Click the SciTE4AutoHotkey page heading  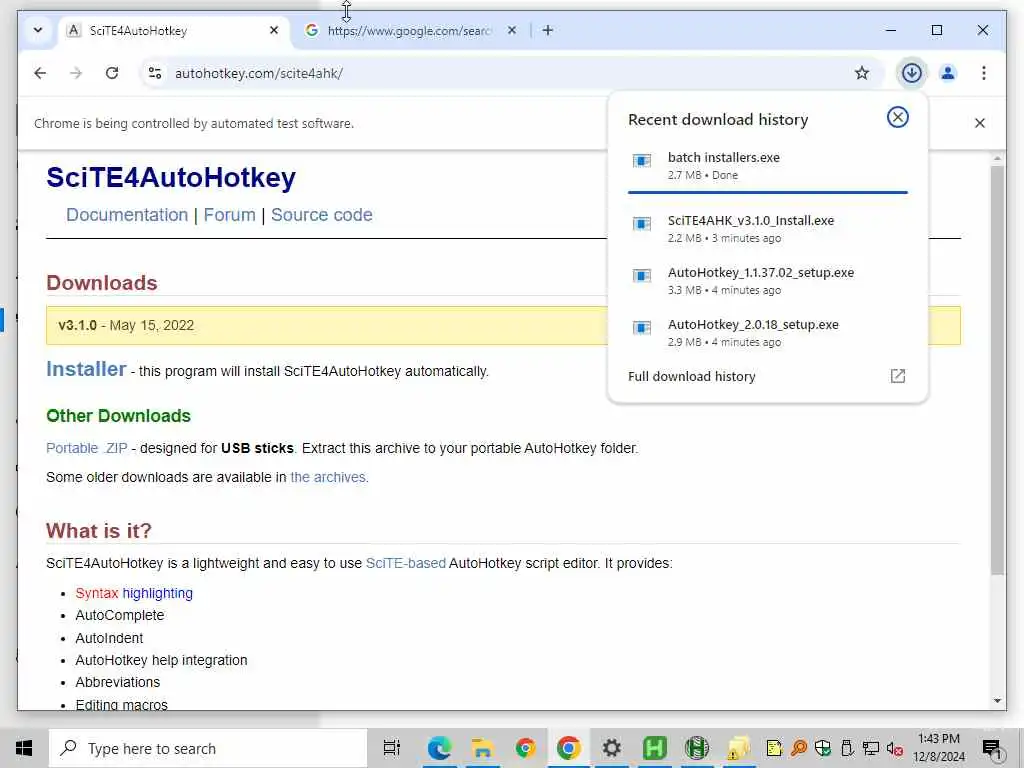click(171, 178)
